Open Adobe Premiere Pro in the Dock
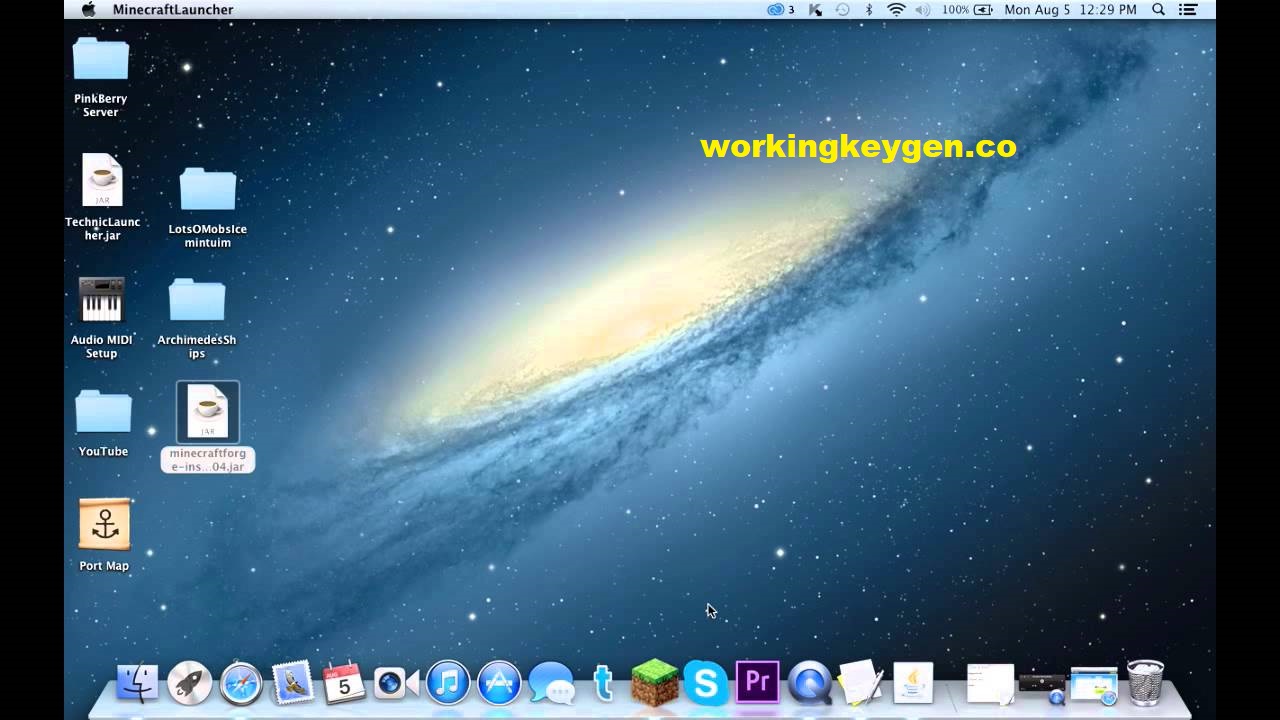Viewport: 1280px width, 720px height. click(757, 685)
